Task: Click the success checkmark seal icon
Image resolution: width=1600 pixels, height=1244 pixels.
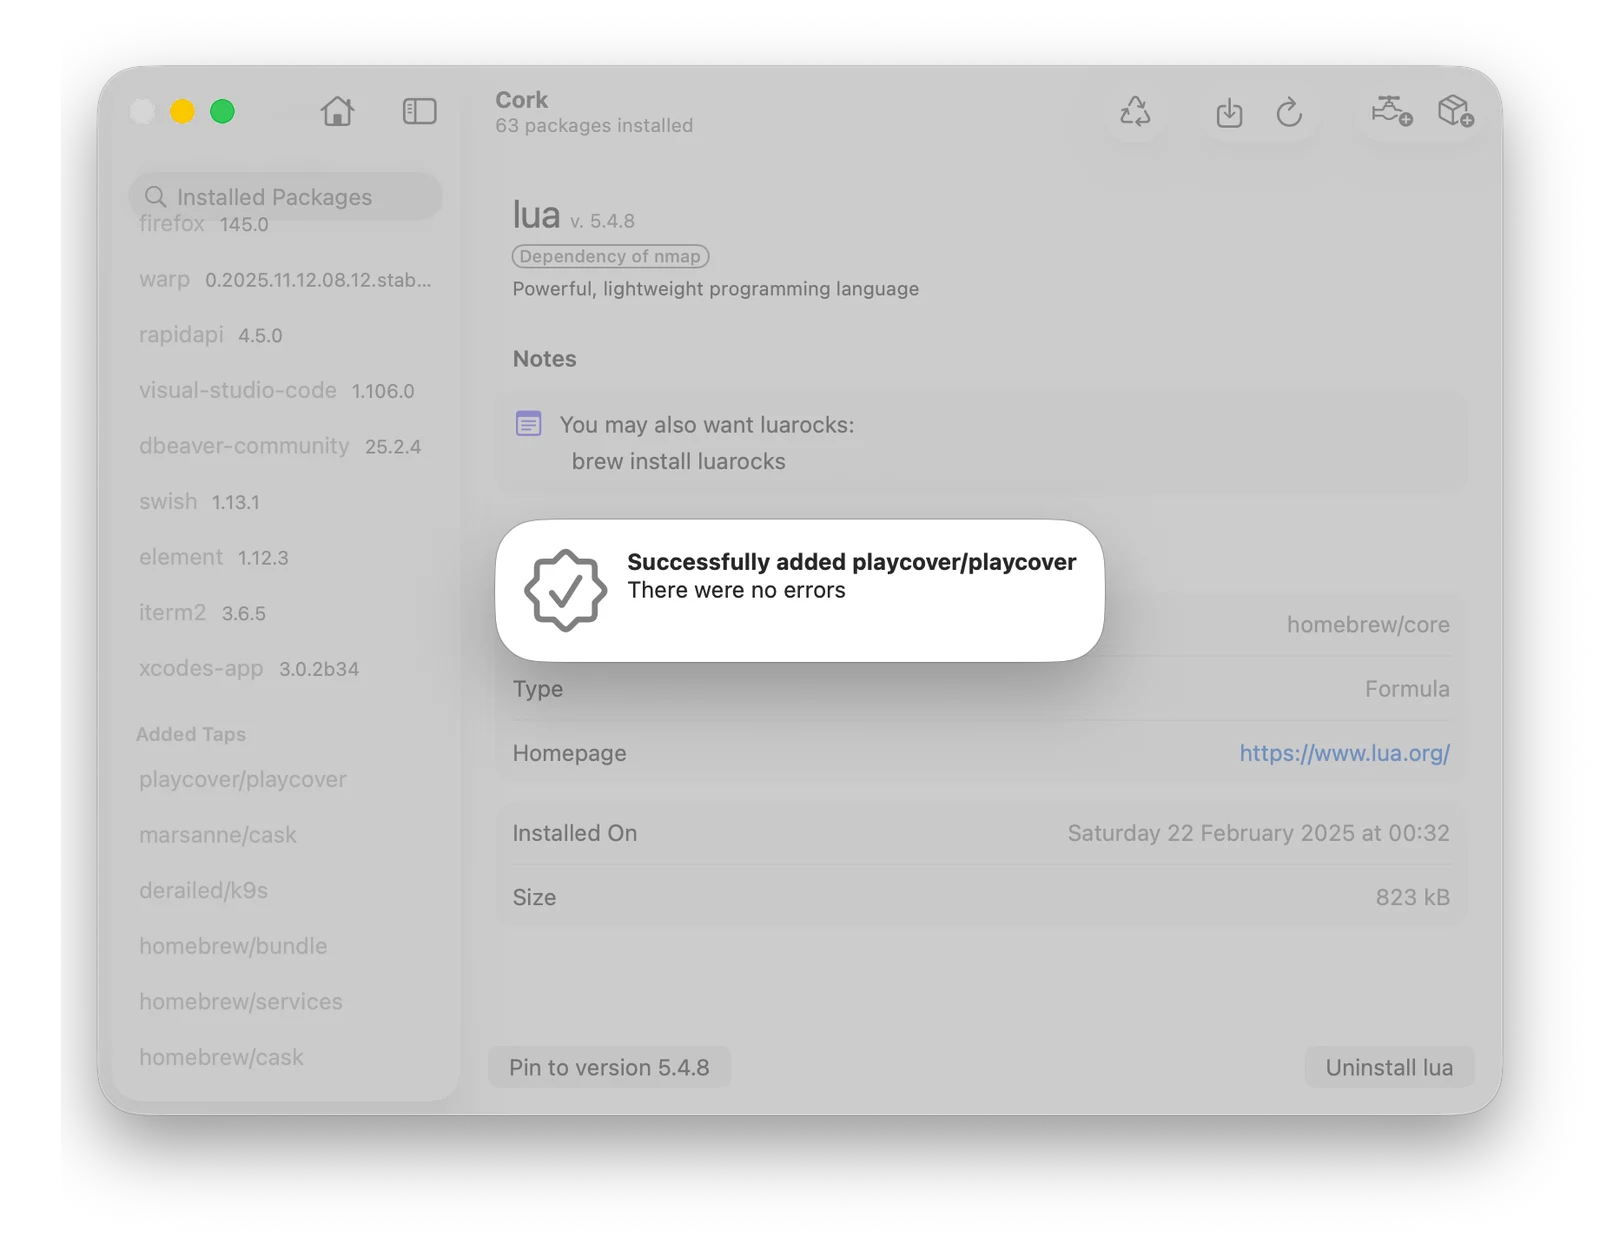Action: coord(565,590)
